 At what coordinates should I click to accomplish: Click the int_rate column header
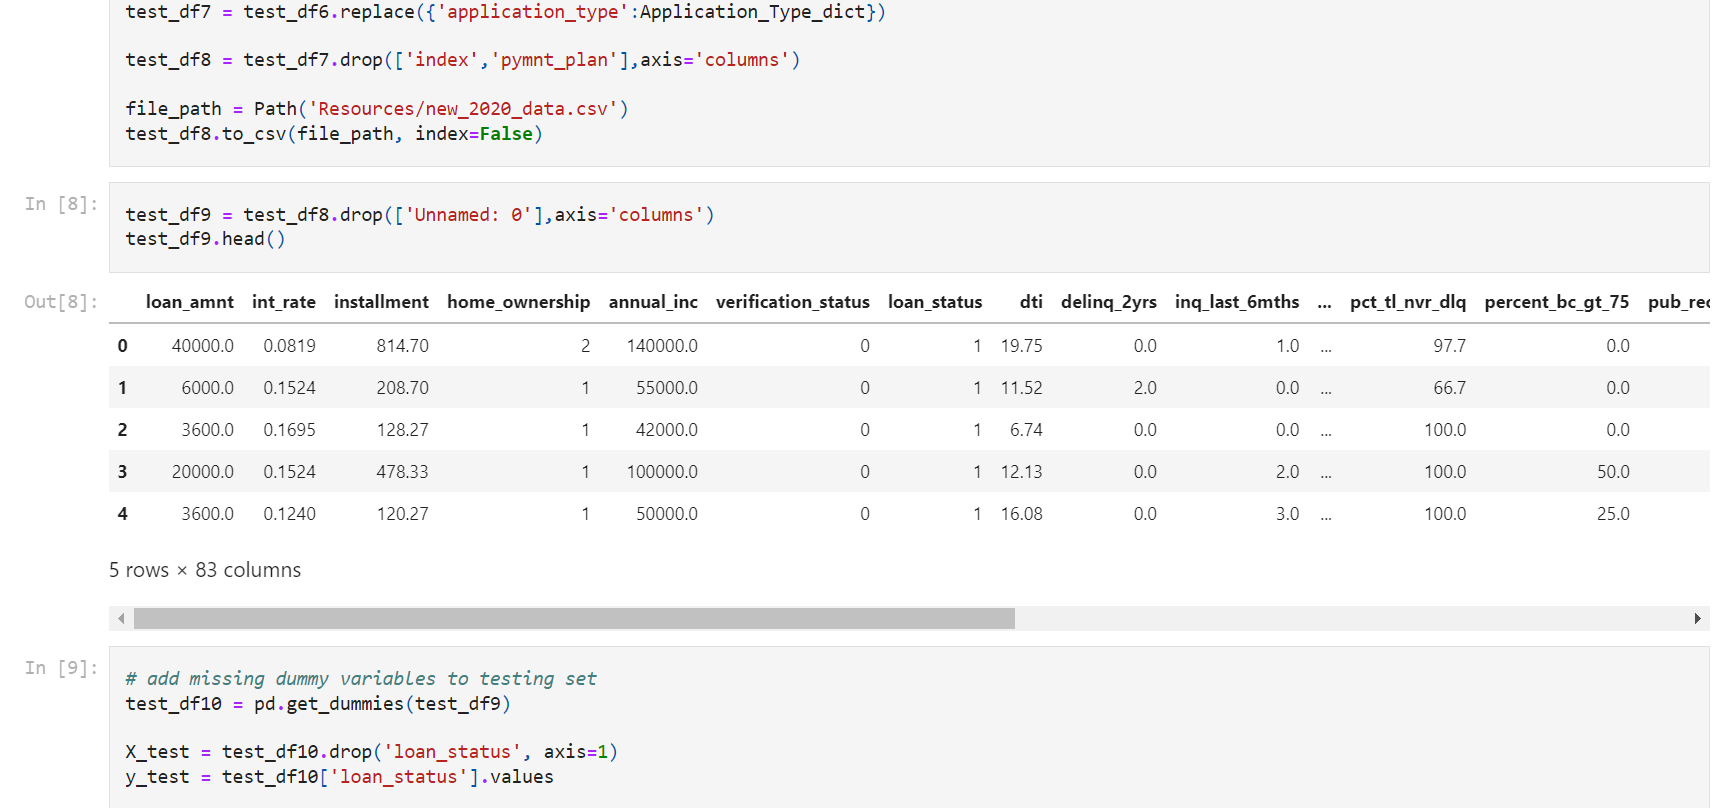(284, 302)
